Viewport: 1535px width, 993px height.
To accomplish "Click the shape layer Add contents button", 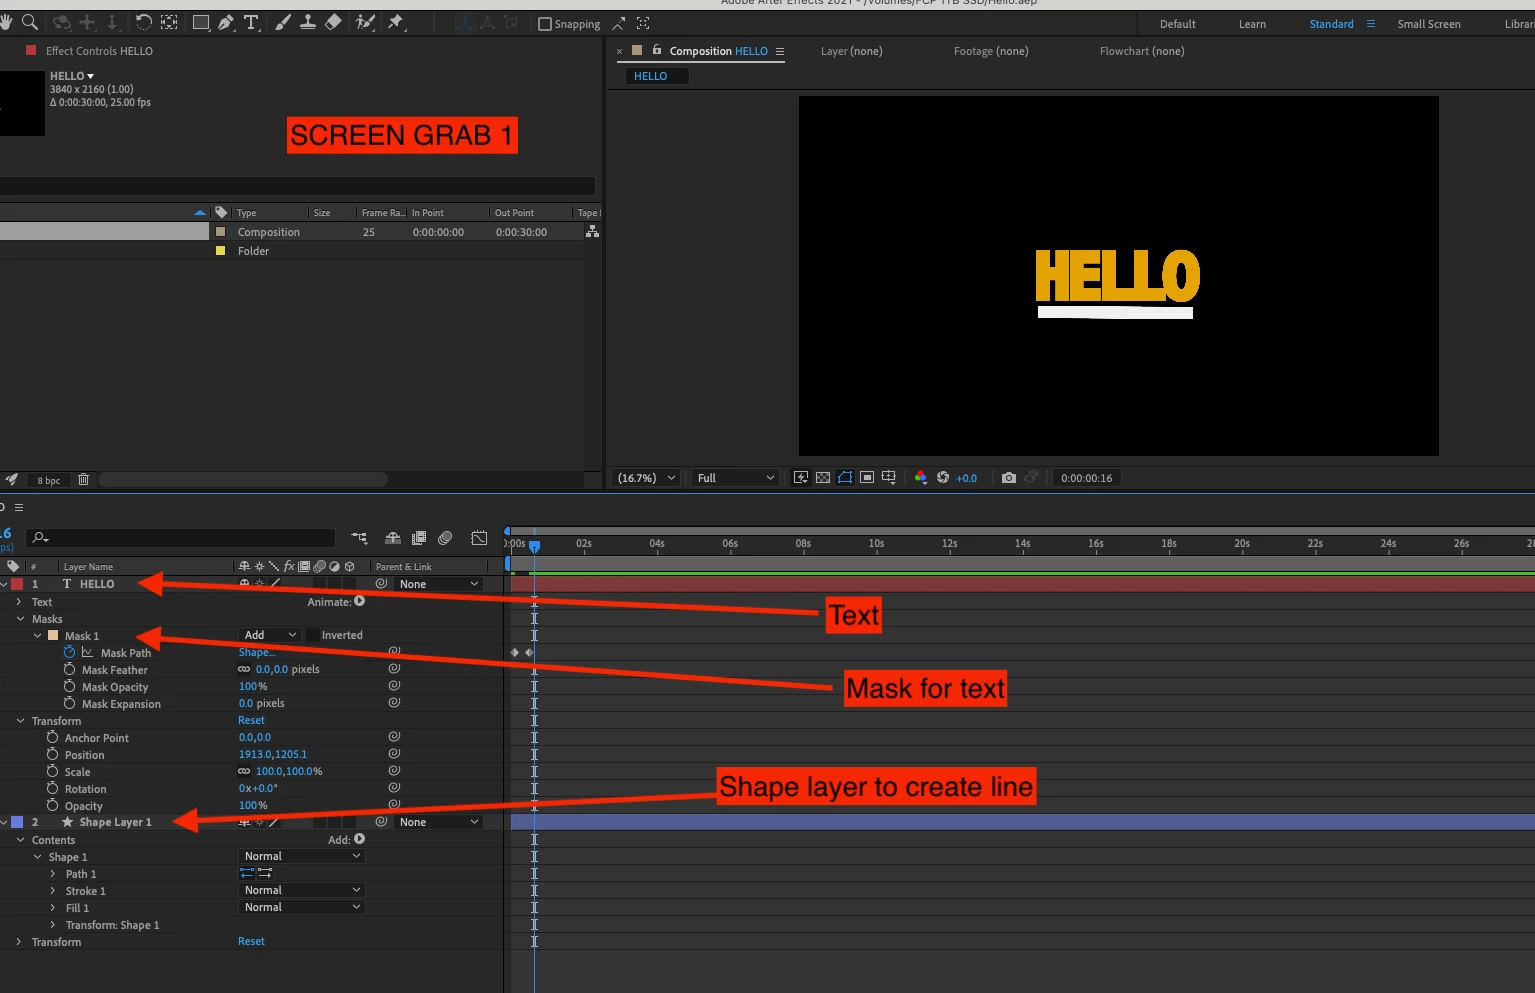I will [359, 839].
